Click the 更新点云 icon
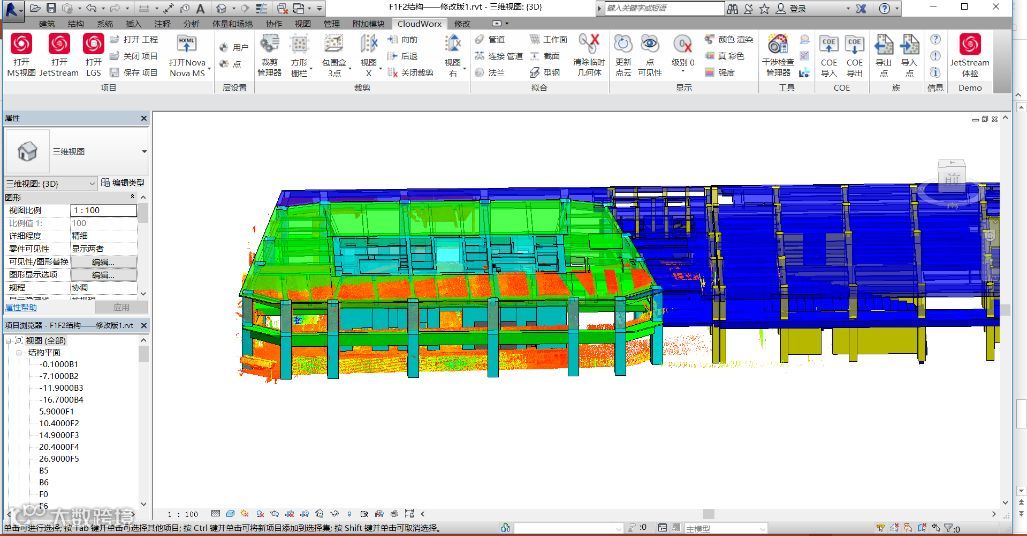Image resolution: width=1027 pixels, height=536 pixels. click(x=623, y=45)
